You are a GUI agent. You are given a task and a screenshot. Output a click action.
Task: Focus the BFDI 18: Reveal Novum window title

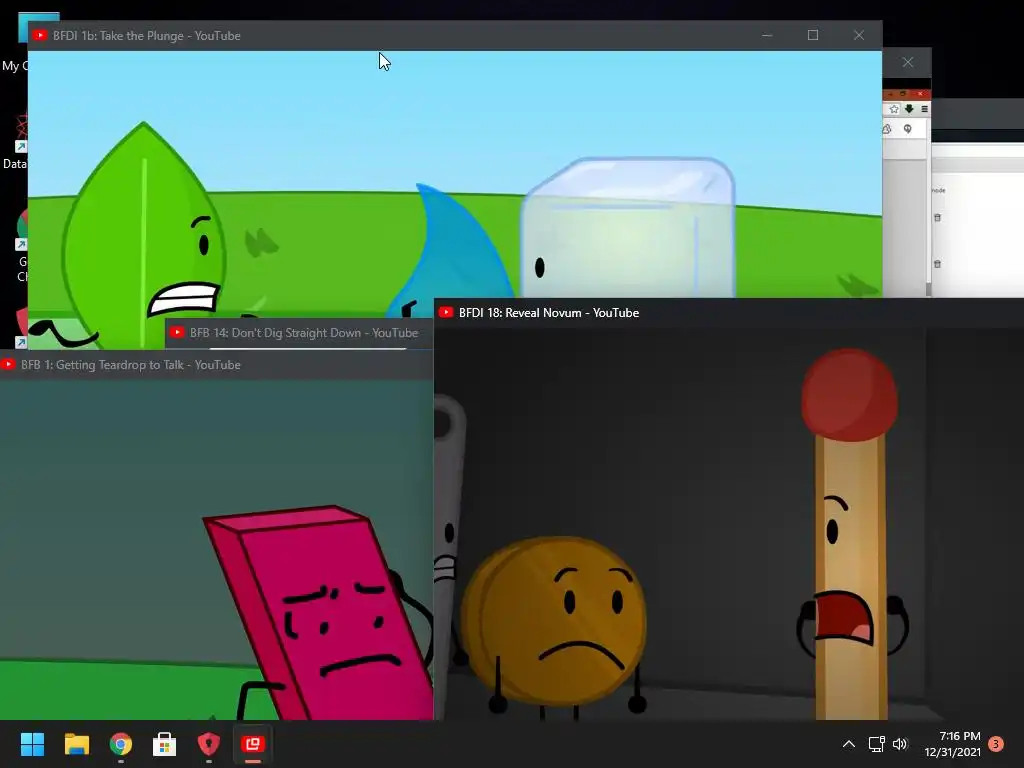click(549, 313)
